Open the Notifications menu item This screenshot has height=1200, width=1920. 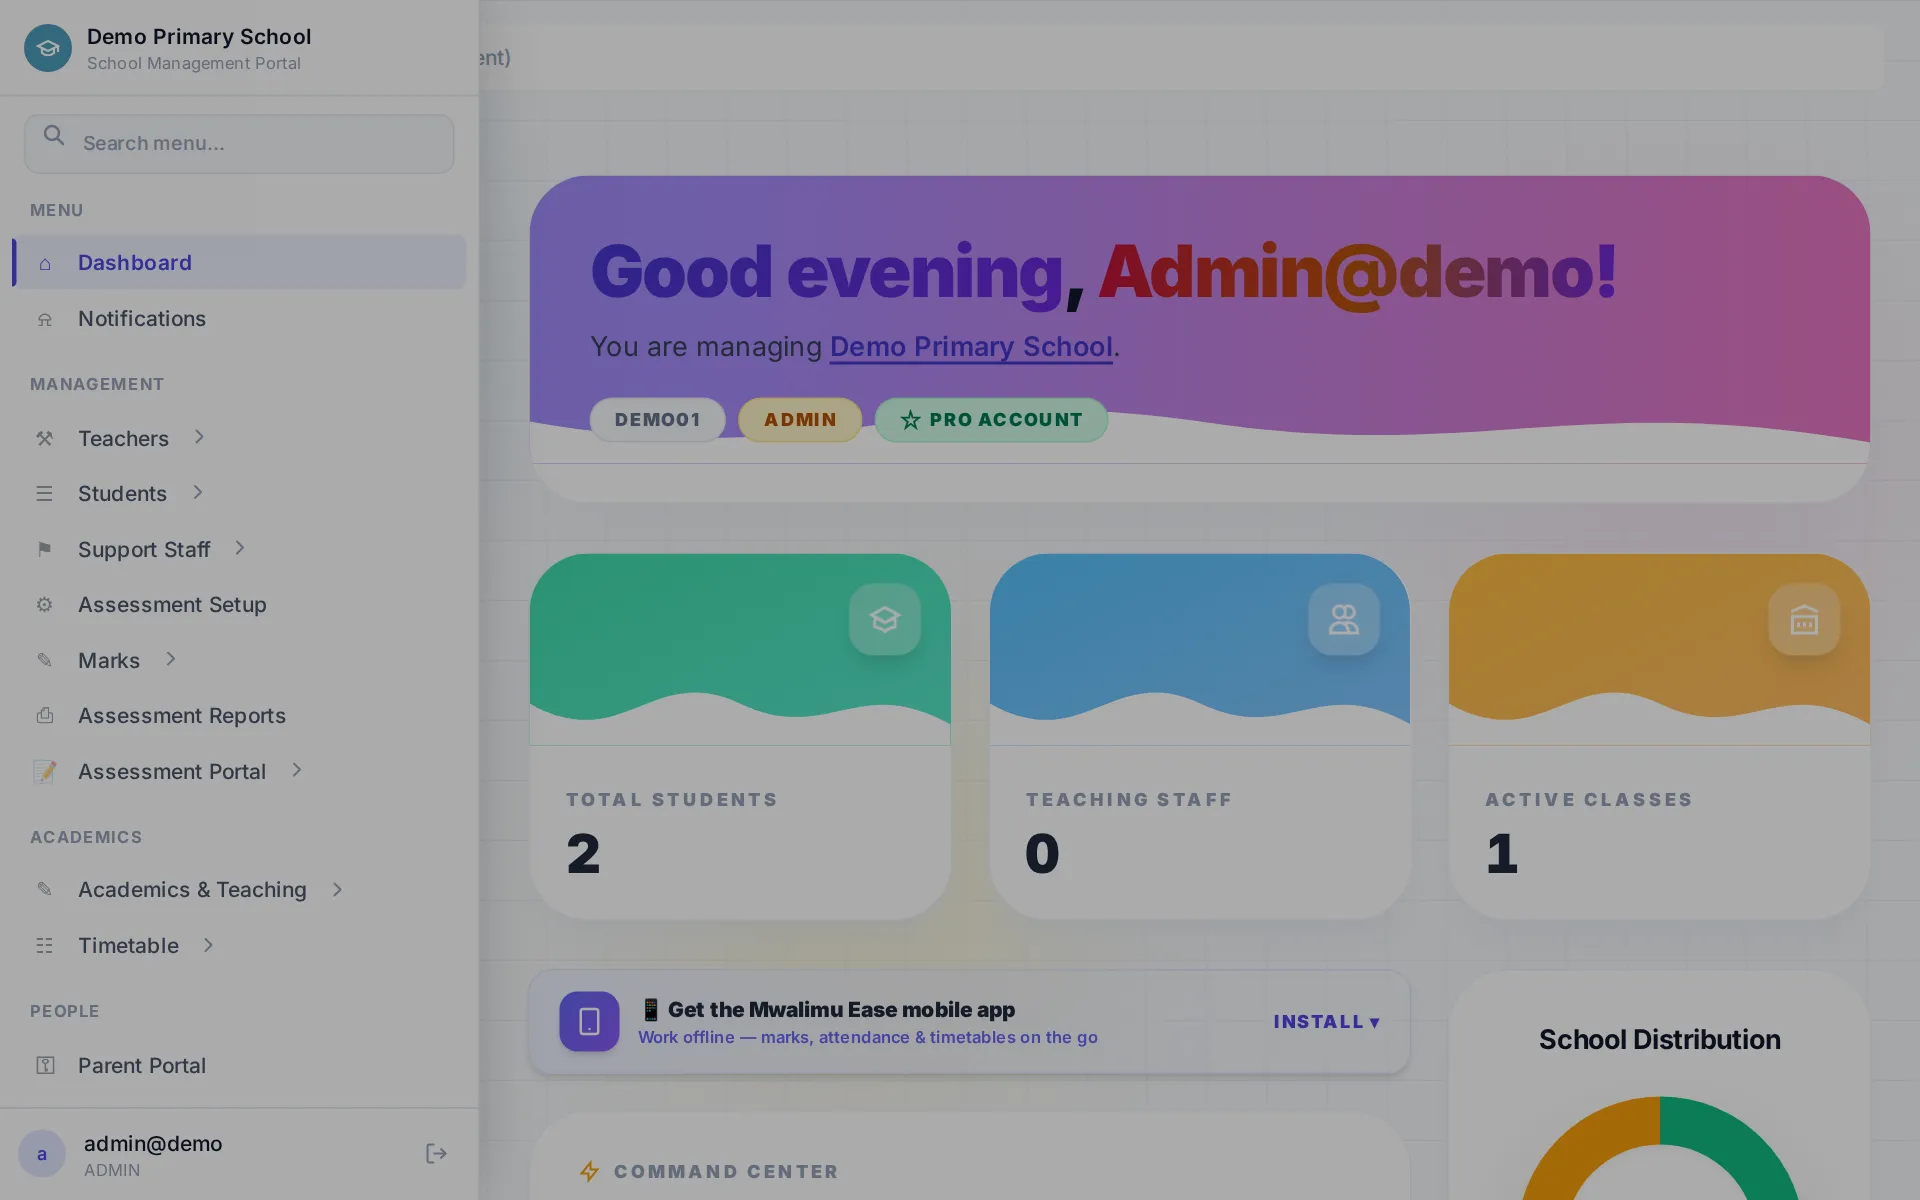[x=239, y=319]
